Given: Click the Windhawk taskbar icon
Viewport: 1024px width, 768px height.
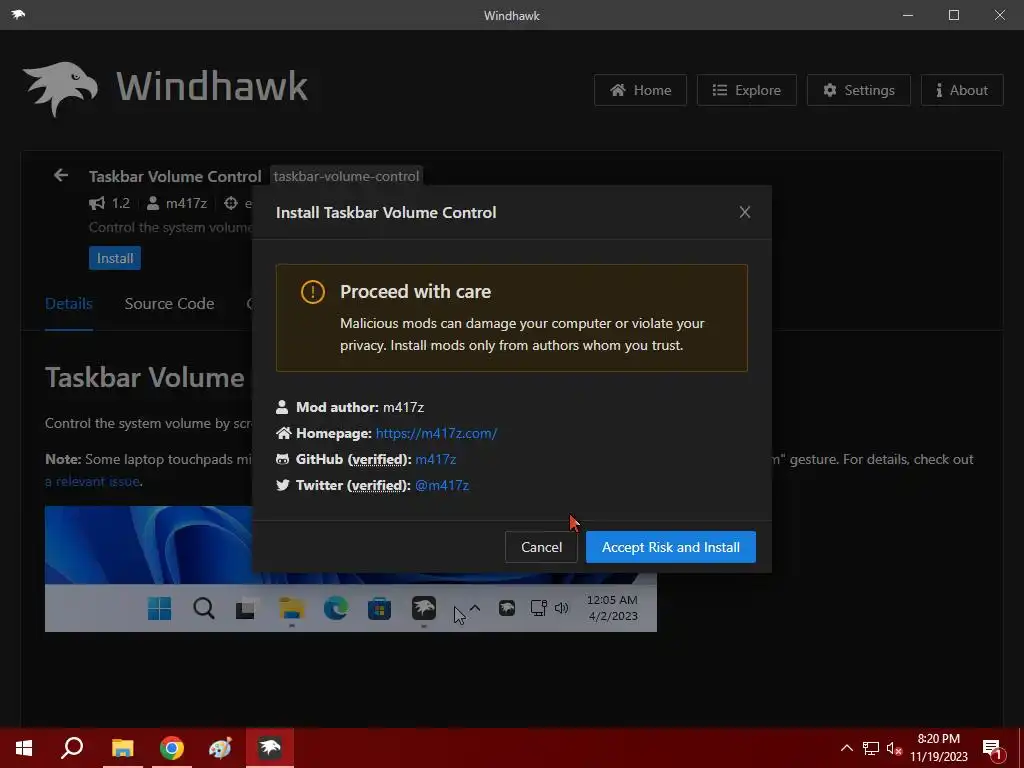Looking at the screenshot, I should click(x=270, y=748).
